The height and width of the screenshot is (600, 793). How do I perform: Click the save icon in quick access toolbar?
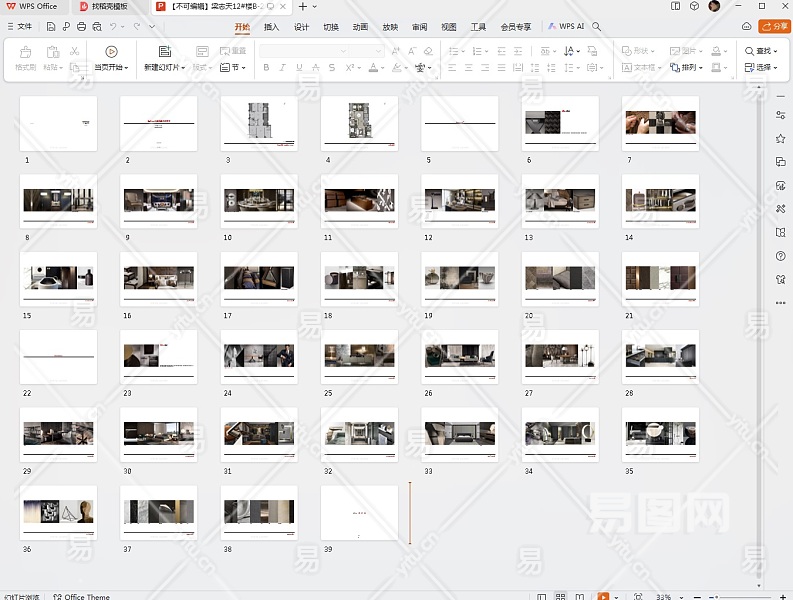[x=51, y=27]
